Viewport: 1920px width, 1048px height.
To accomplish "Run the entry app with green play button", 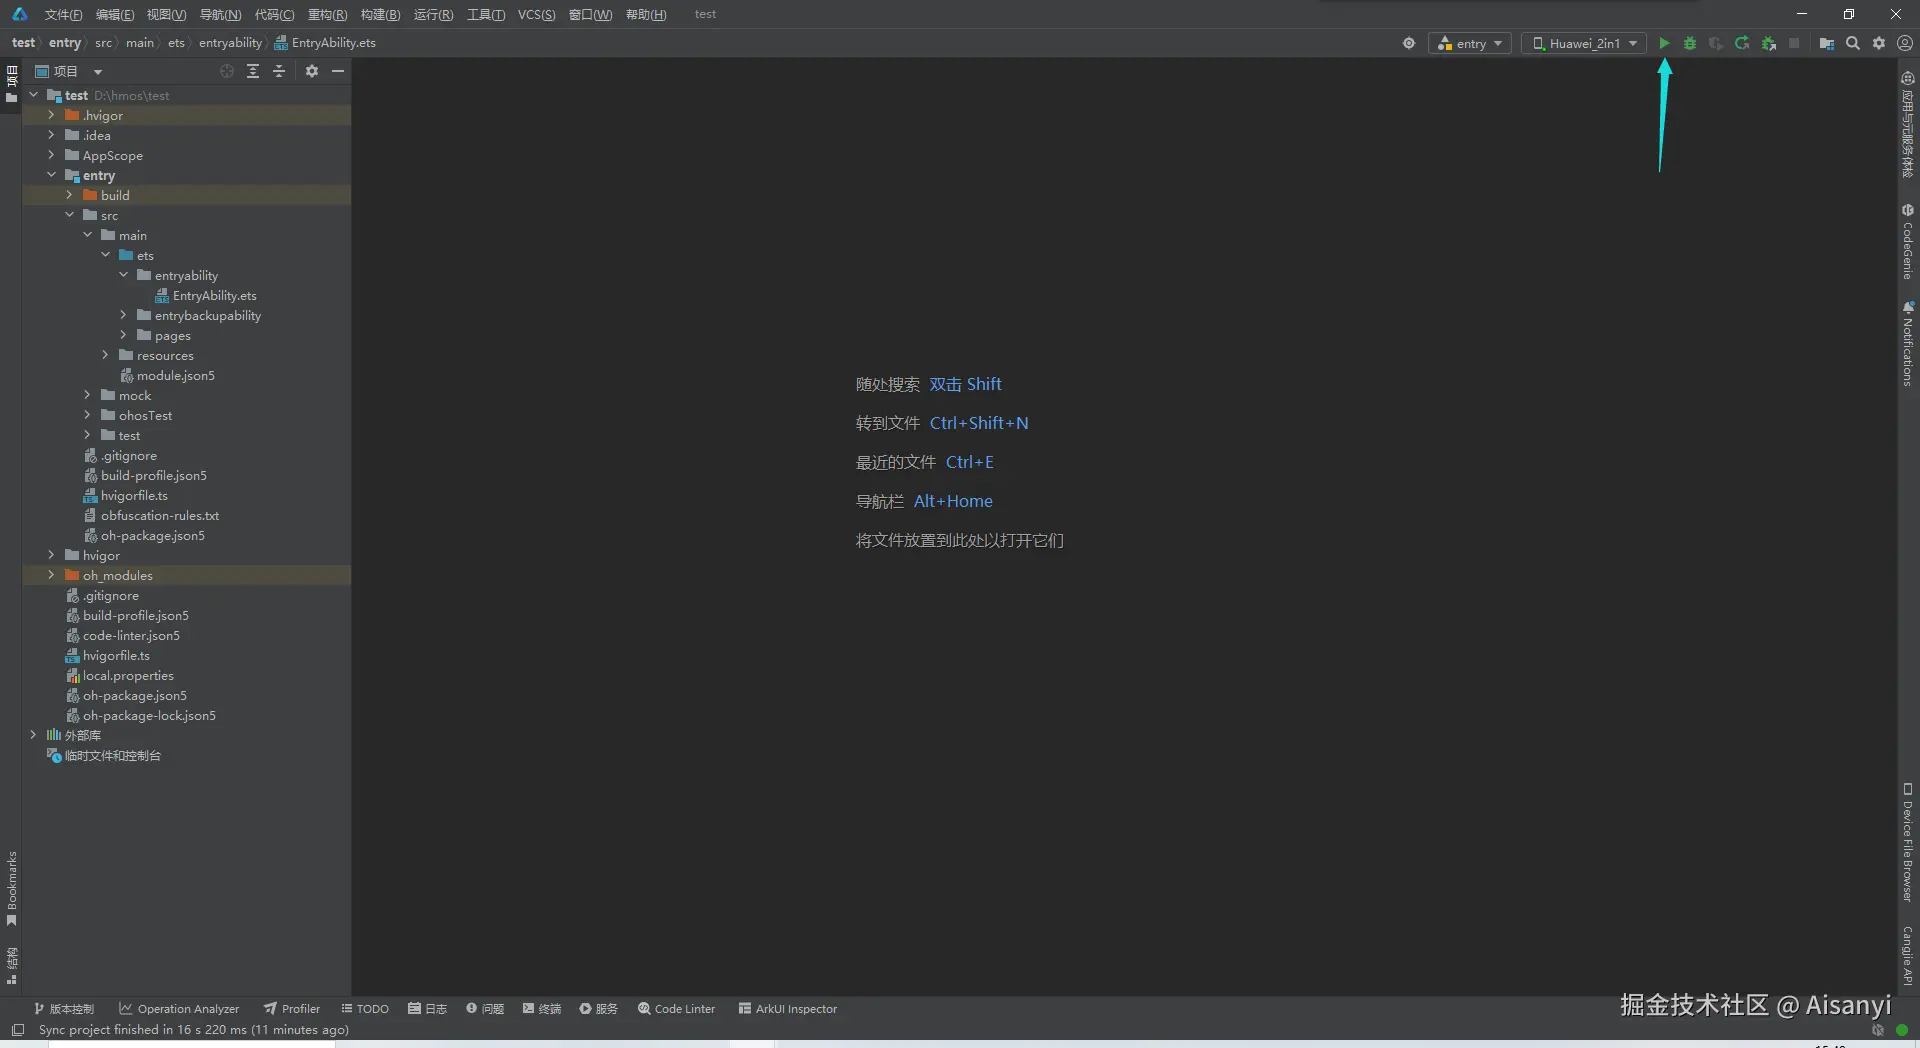I will pos(1664,43).
